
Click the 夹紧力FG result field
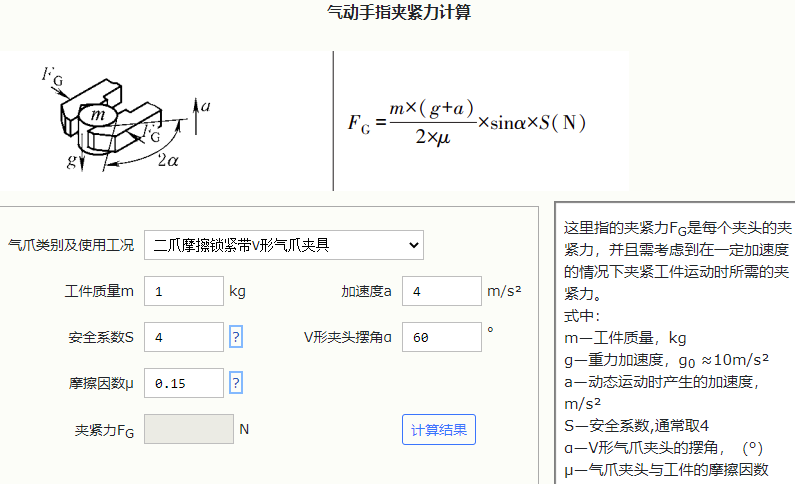pyautogui.click(x=189, y=429)
